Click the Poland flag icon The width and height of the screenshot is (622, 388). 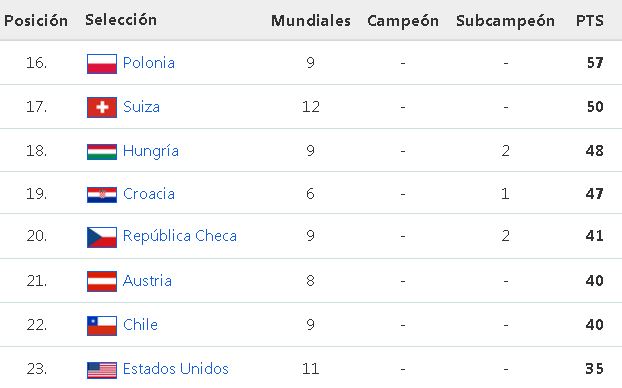(102, 64)
